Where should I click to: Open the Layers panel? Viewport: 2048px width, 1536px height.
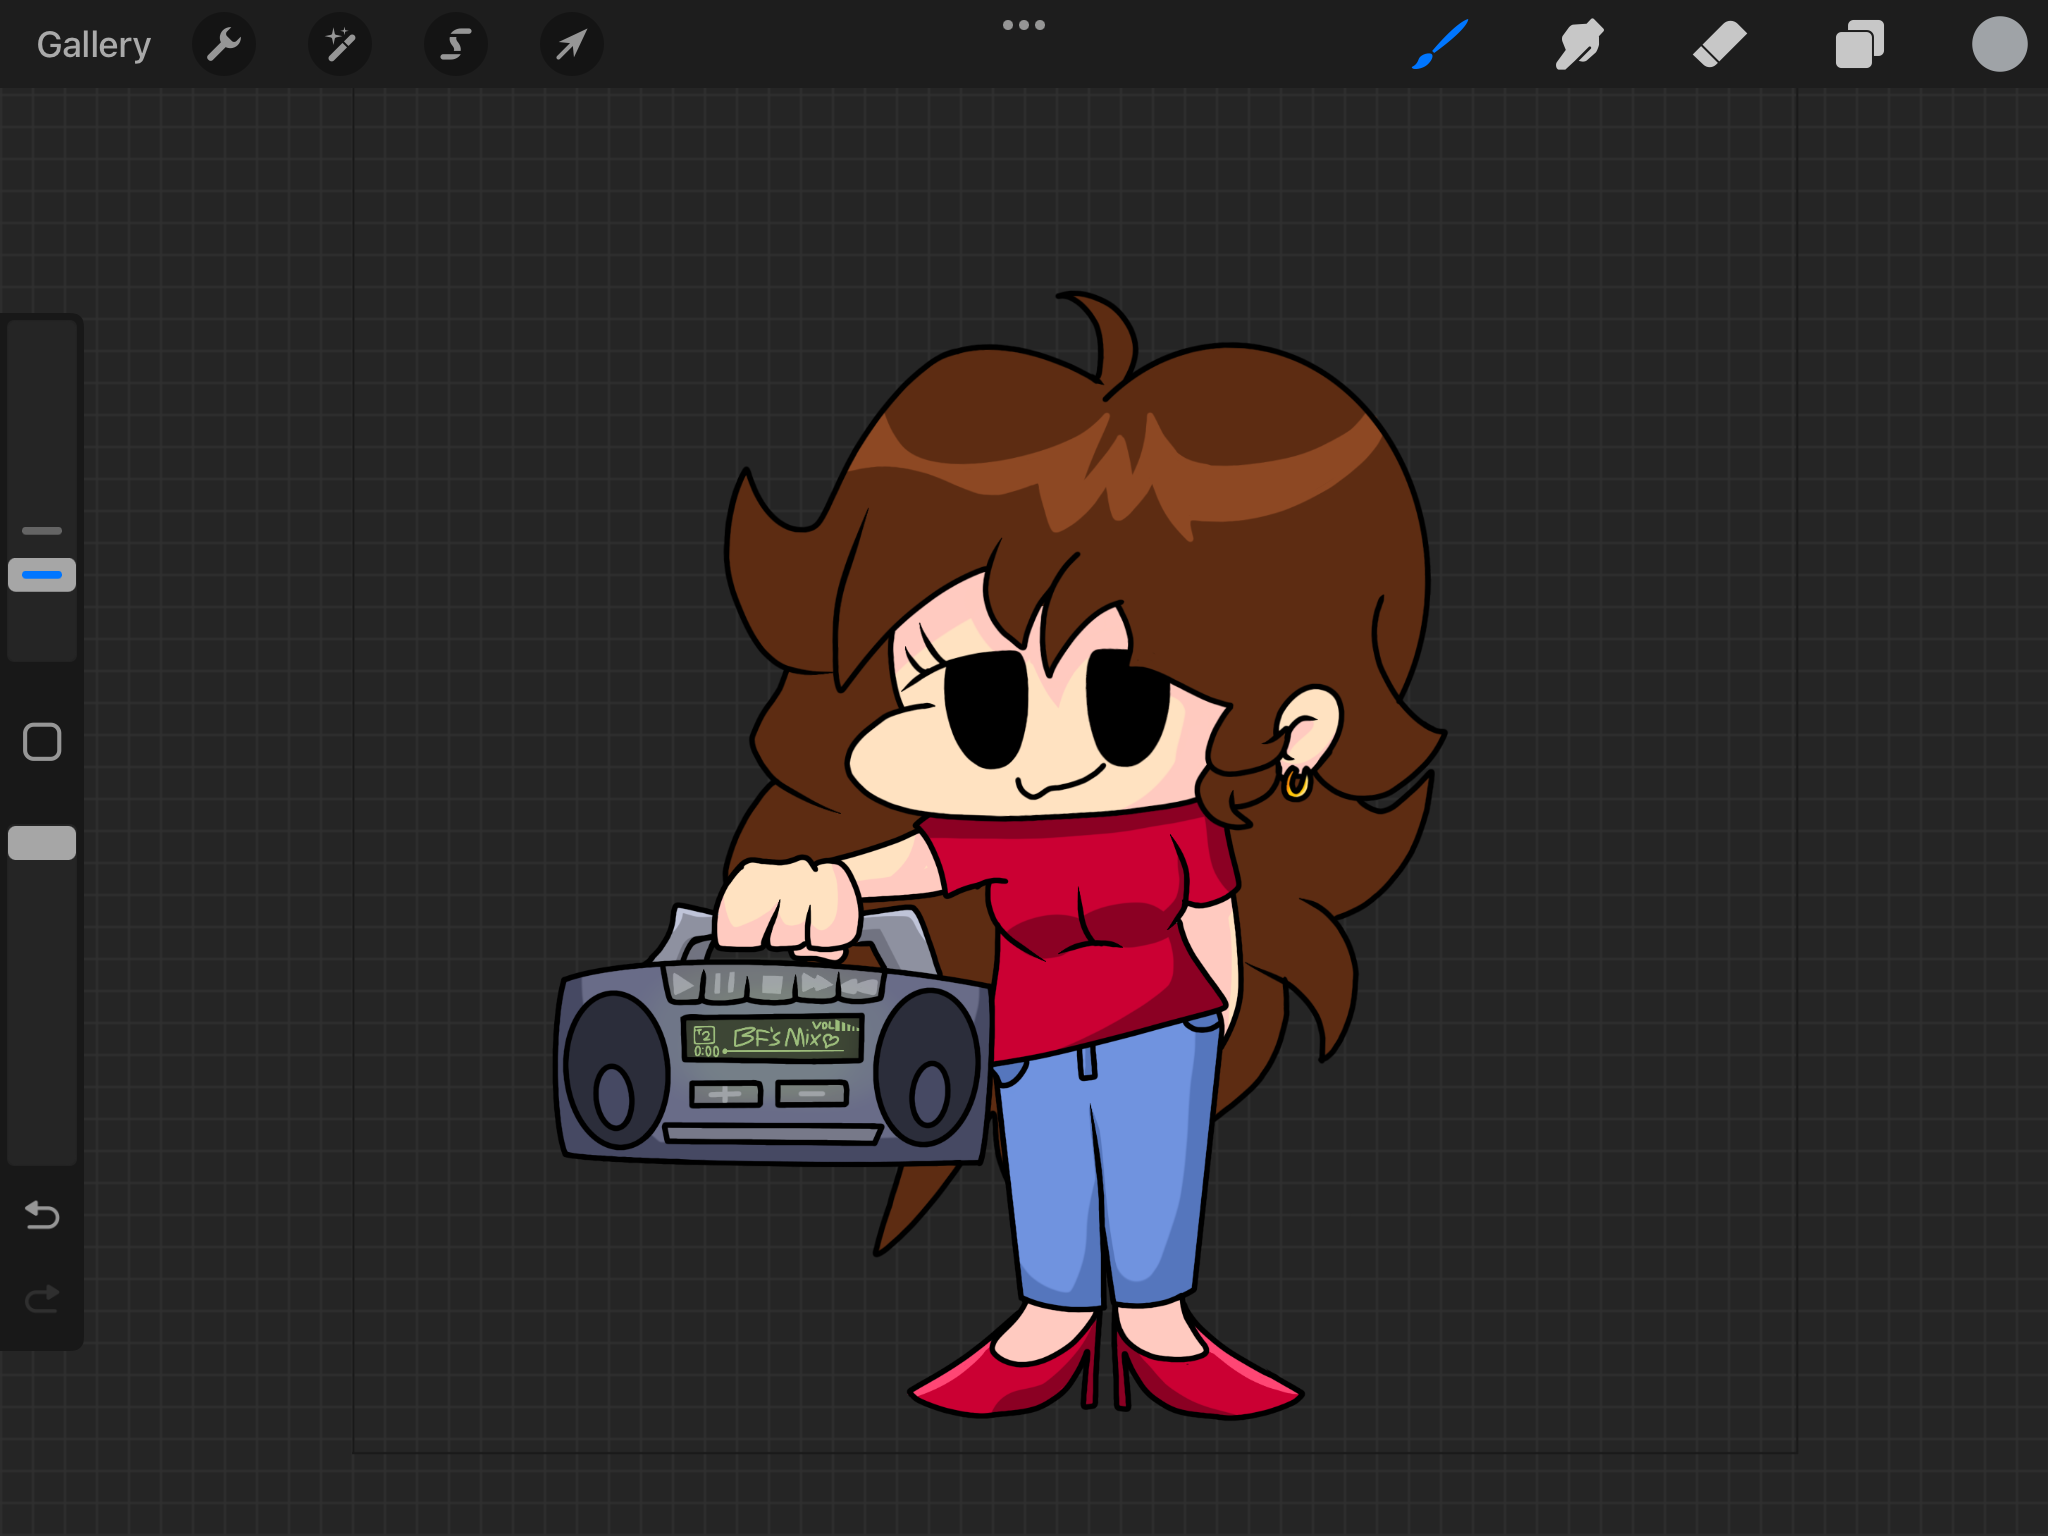point(1859,45)
